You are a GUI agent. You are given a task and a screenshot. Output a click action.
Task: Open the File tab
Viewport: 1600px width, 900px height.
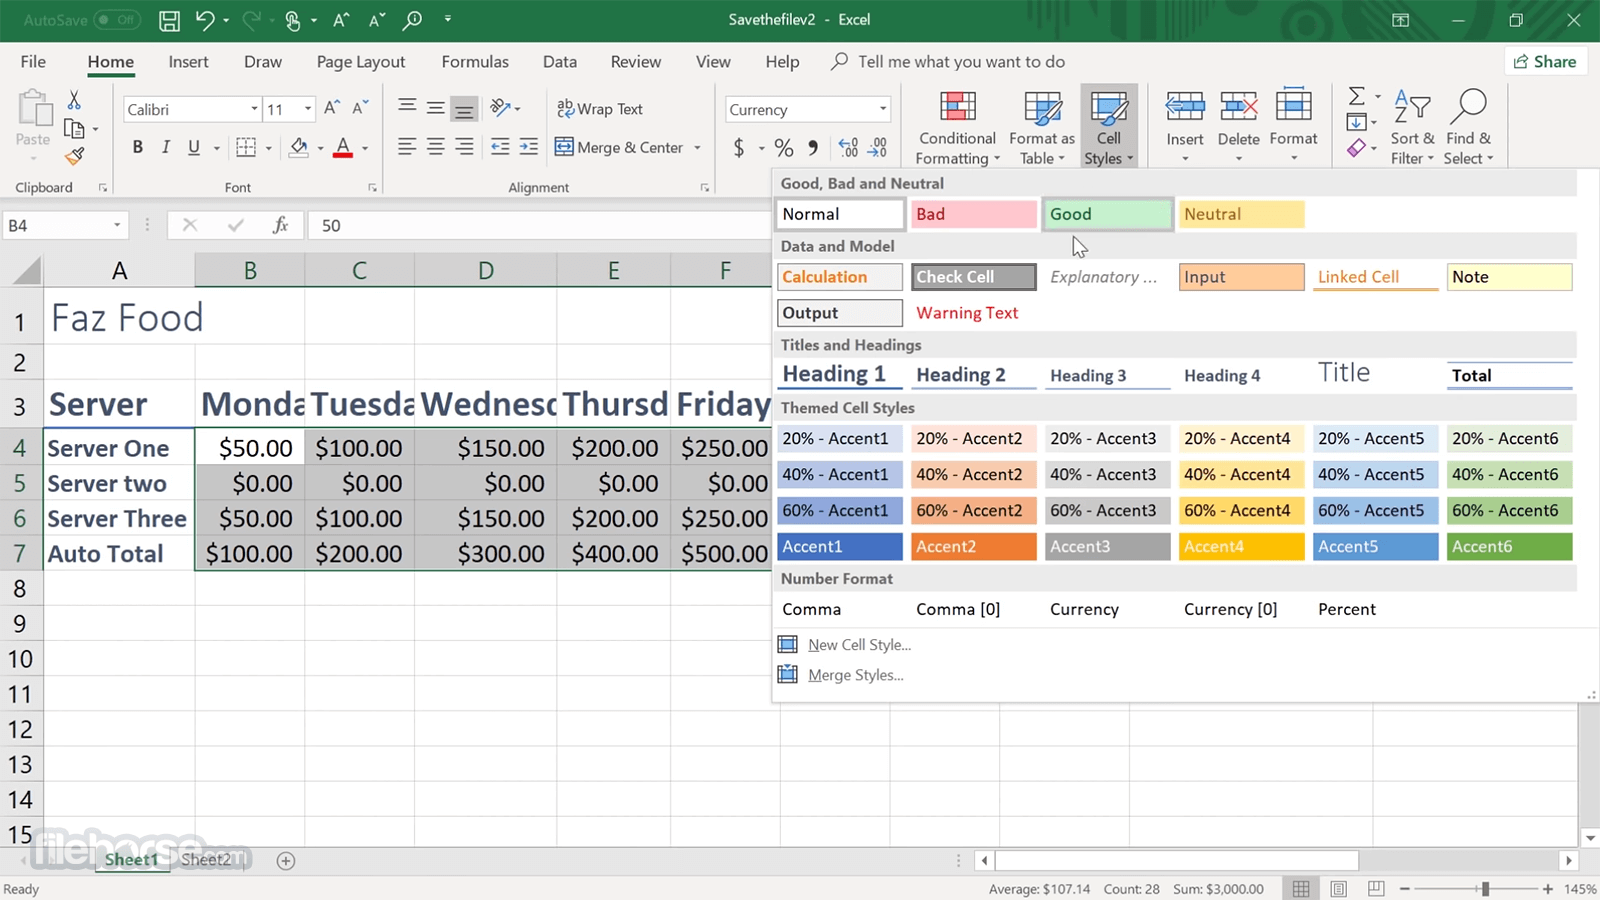coord(33,61)
